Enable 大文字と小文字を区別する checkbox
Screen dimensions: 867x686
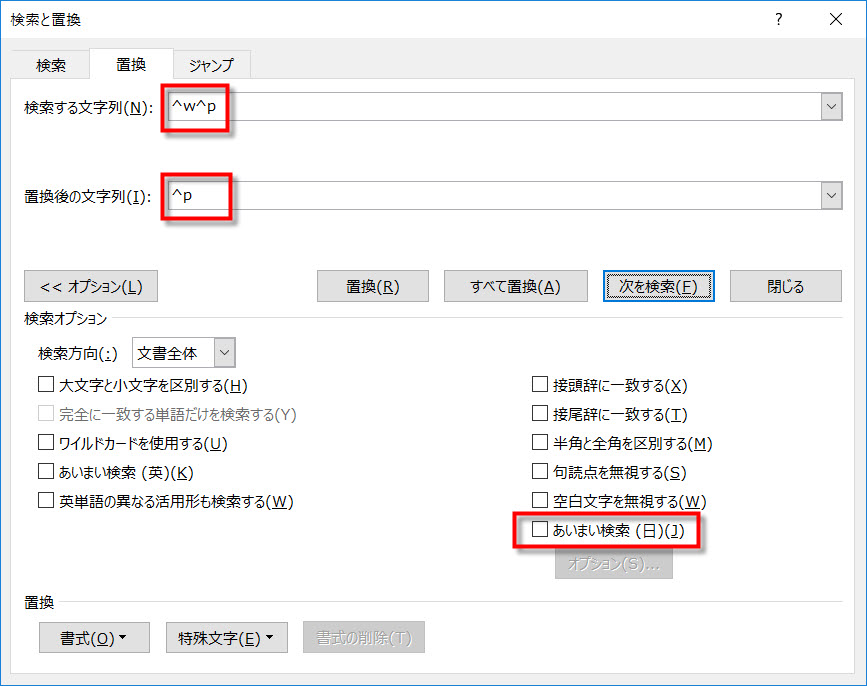click(45, 385)
